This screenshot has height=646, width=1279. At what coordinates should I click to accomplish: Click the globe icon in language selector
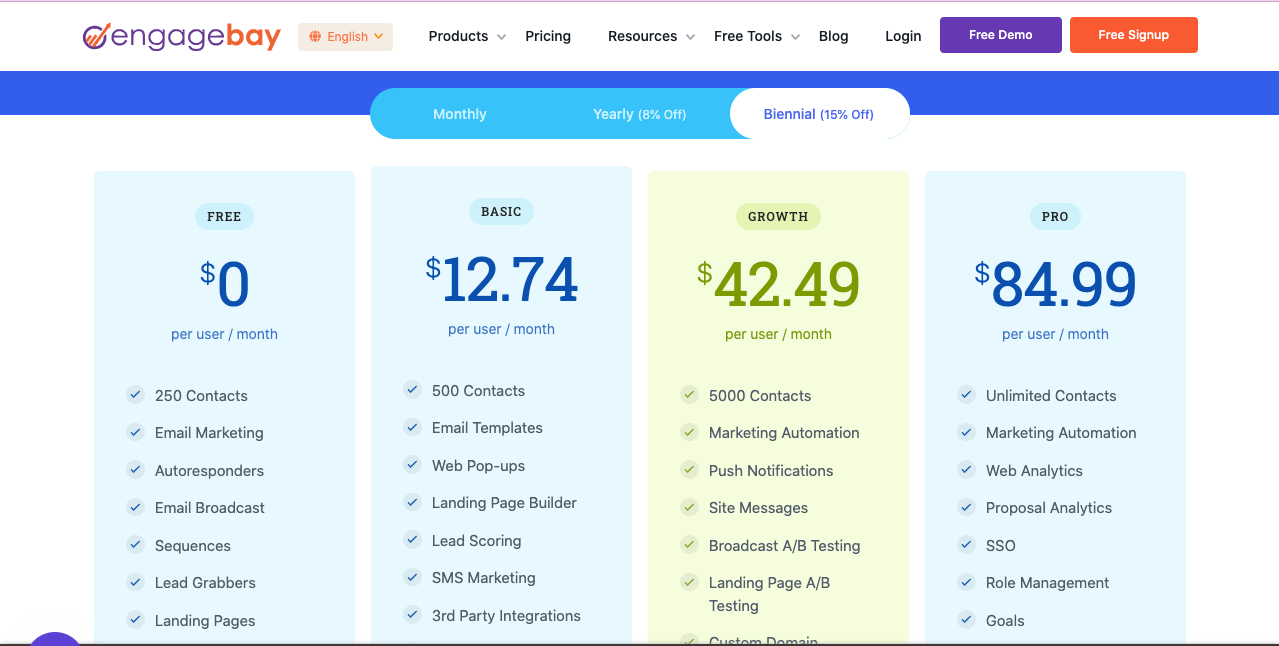[315, 37]
